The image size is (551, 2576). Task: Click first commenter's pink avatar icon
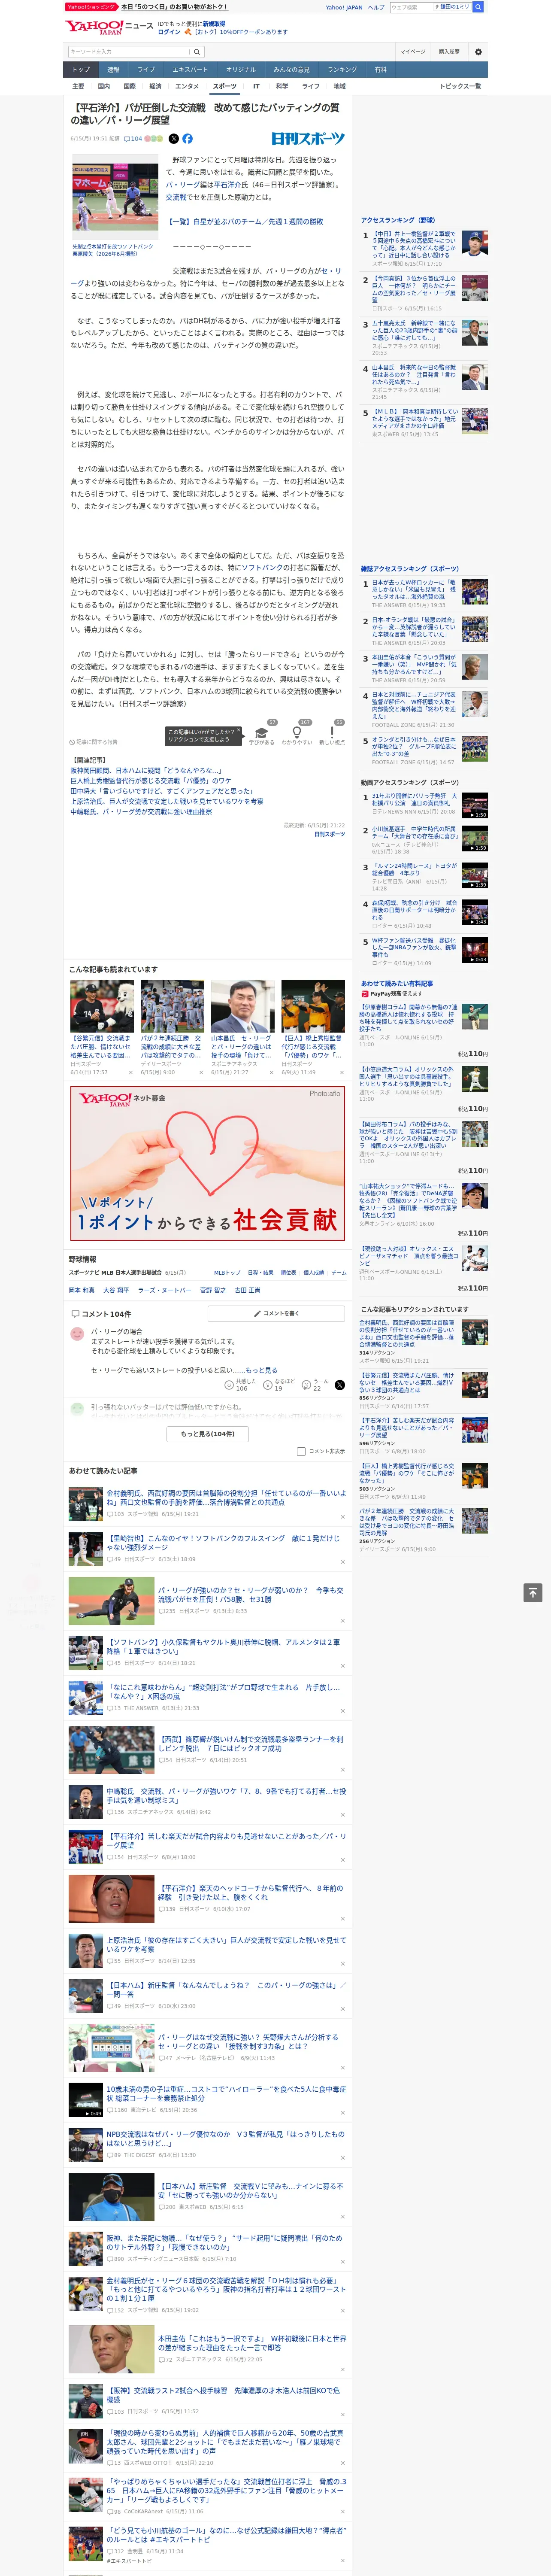[77, 1334]
